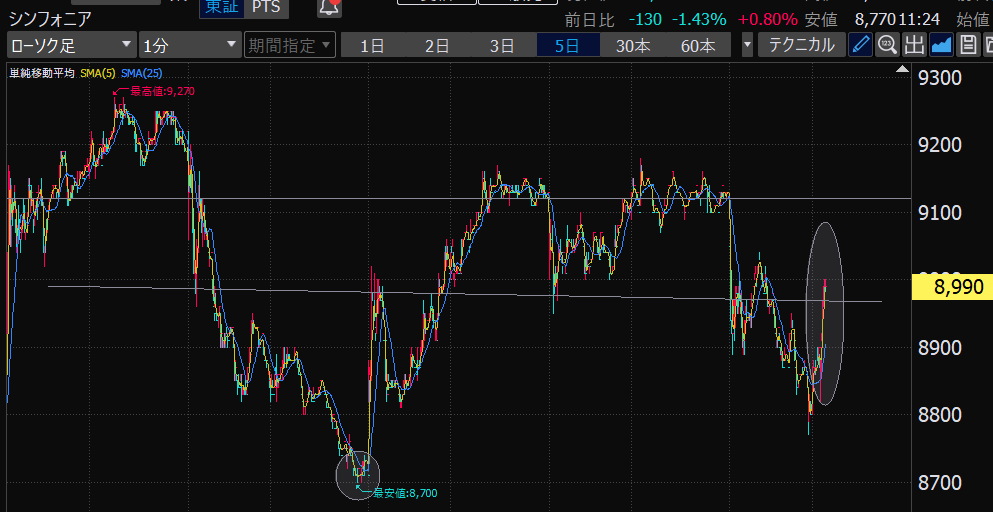Click the partially visible icon after save

tap(987, 45)
